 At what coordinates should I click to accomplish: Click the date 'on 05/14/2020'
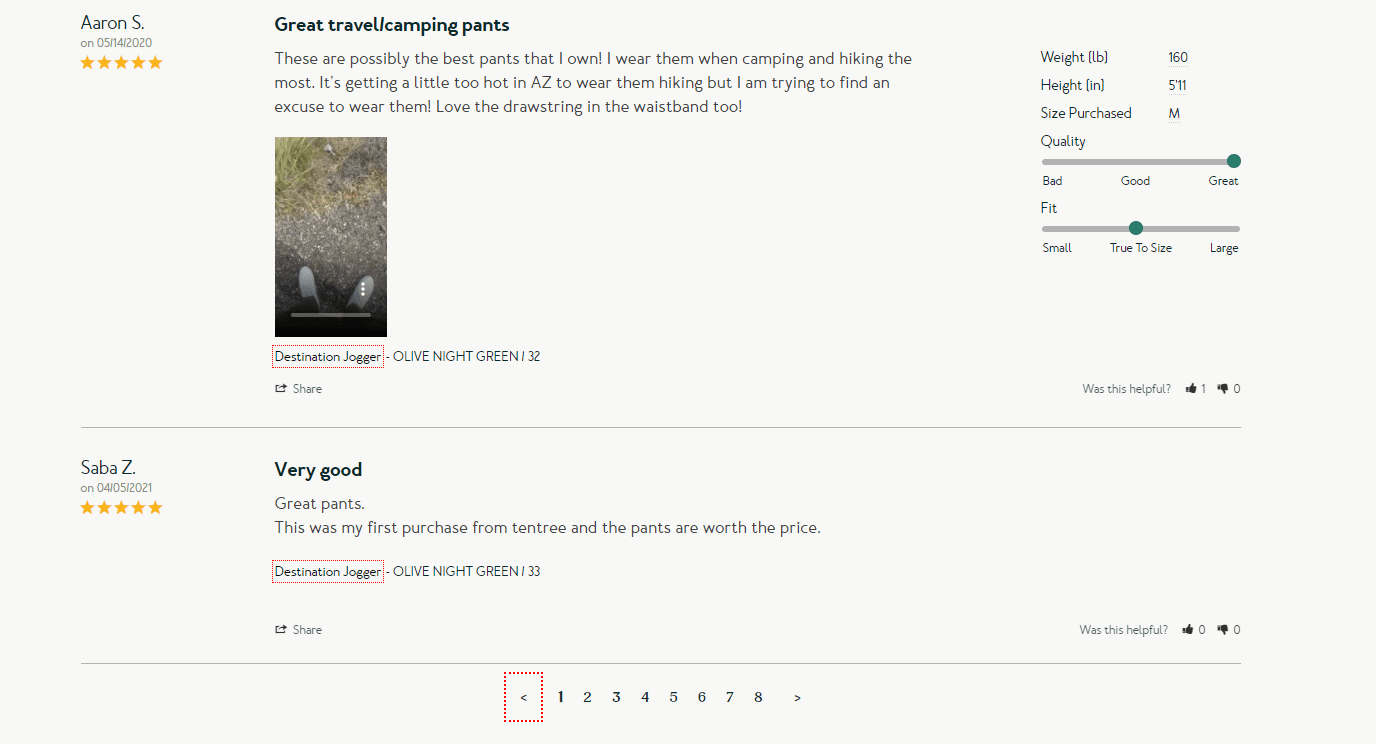tap(117, 43)
